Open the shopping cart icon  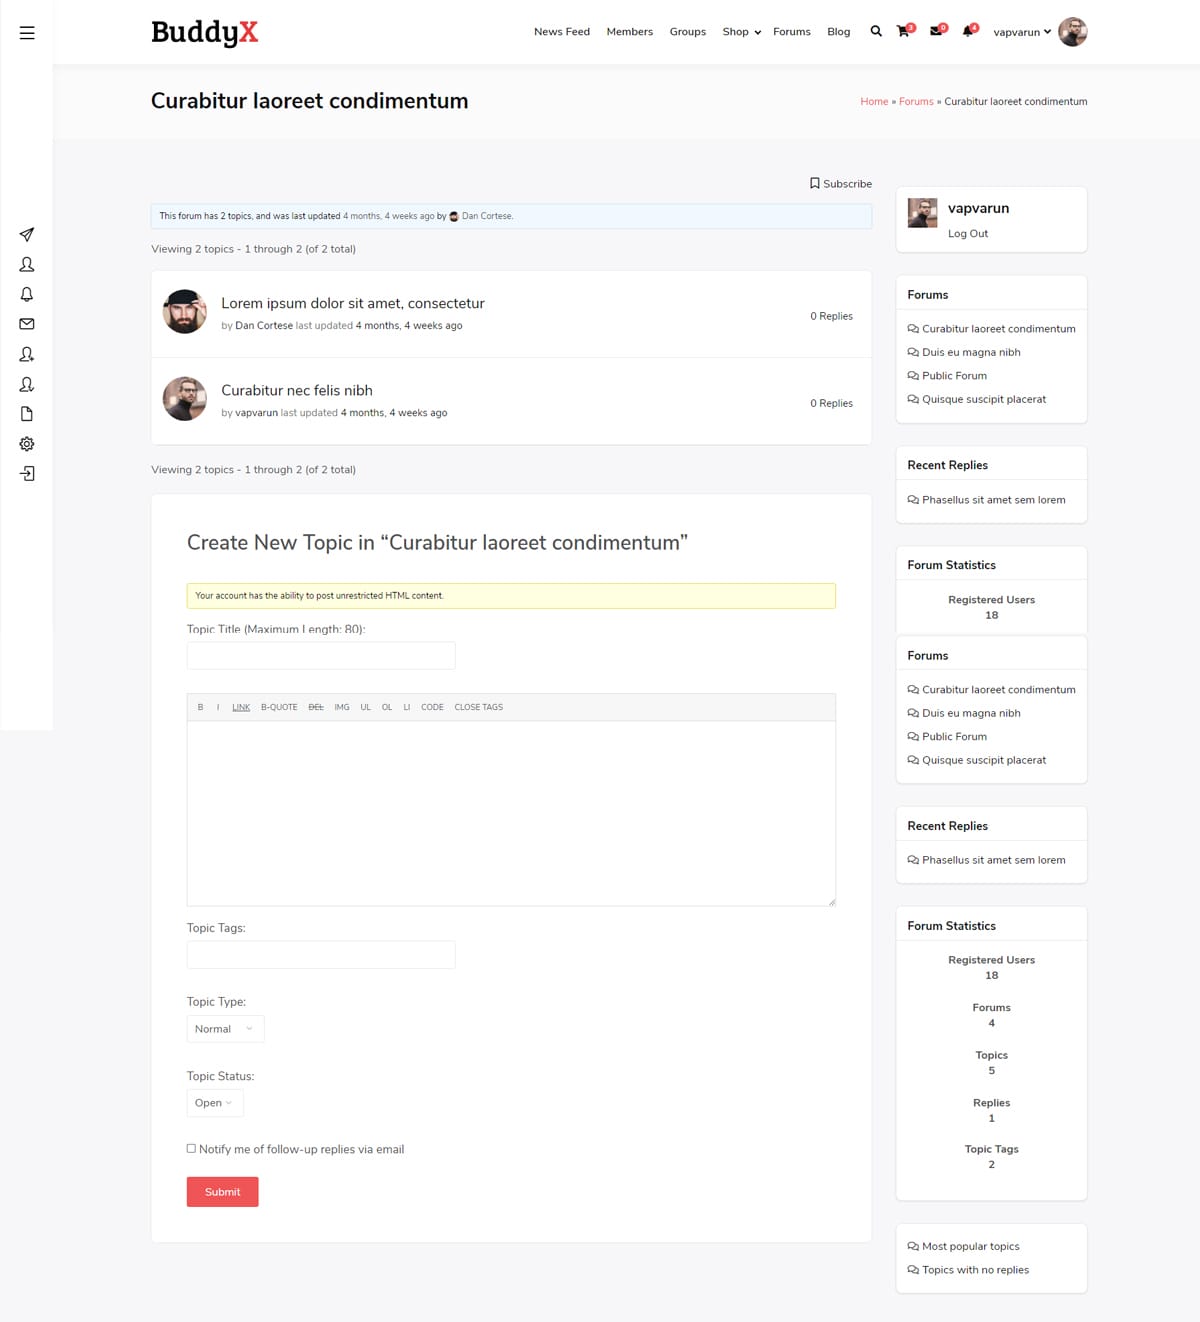pyautogui.click(x=904, y=32)
